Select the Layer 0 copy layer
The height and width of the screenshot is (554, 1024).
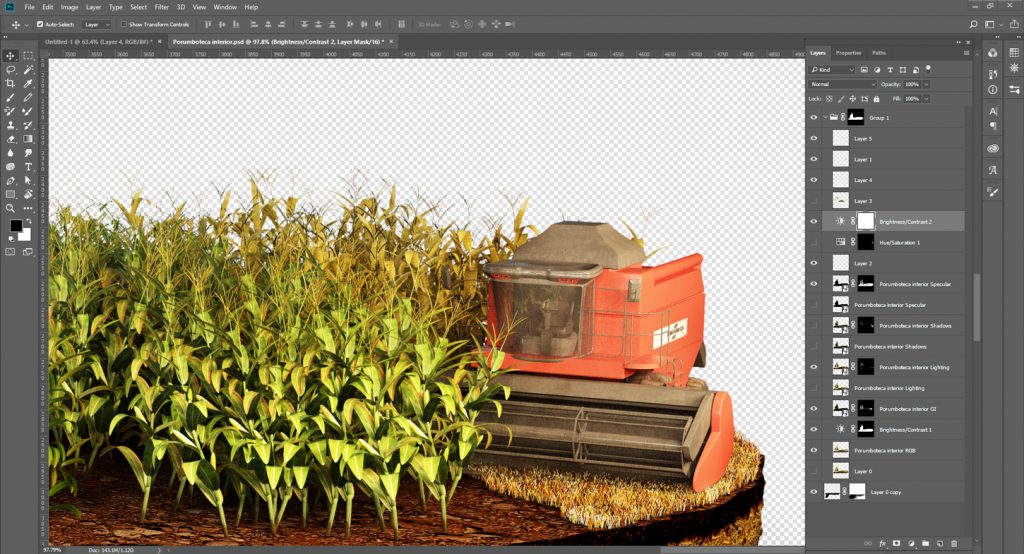pyautogui.click(x=890, y=492)
